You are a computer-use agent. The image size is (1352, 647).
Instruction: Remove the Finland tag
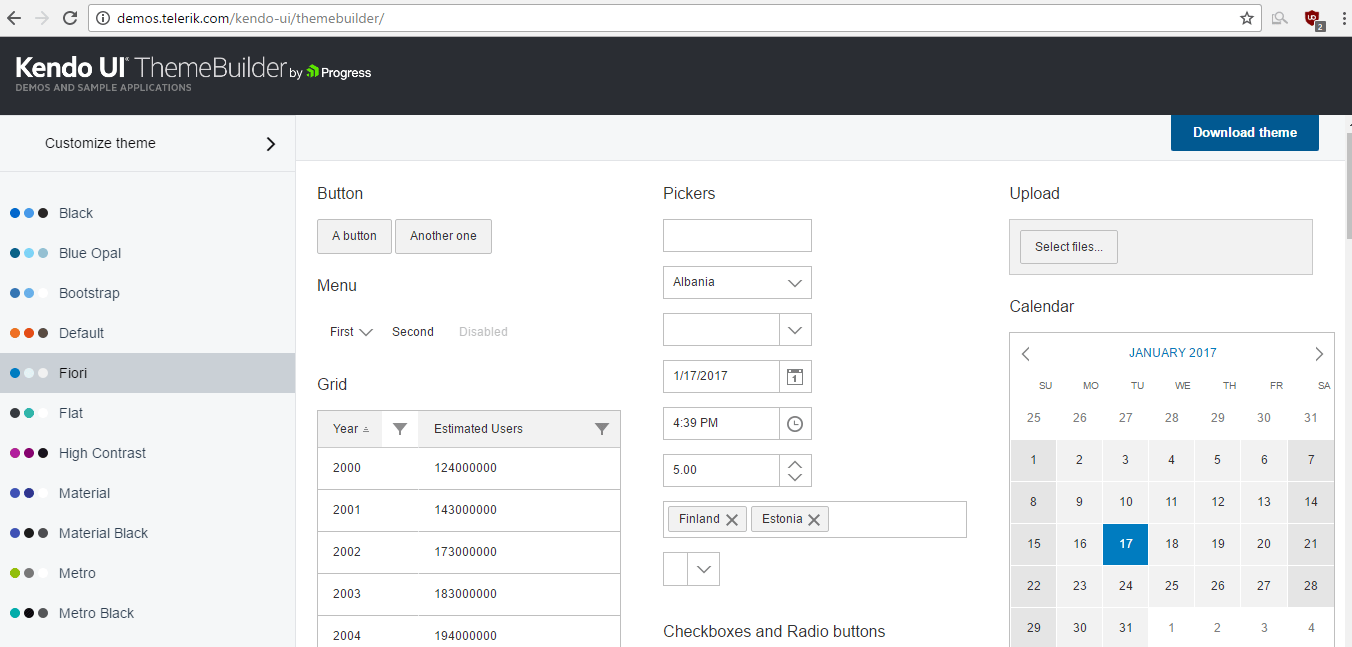[732, 519]
